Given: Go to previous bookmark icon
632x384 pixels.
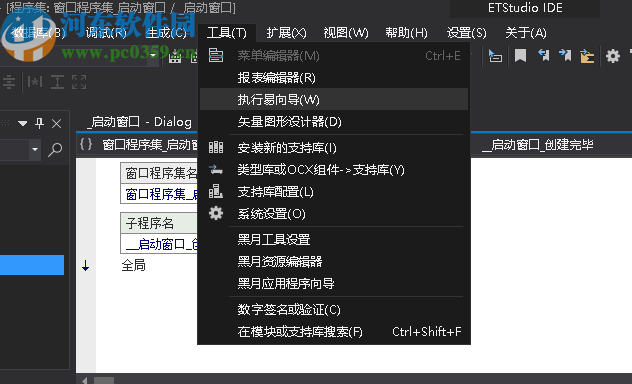Looking at the screenshot, I should [543, 56].
